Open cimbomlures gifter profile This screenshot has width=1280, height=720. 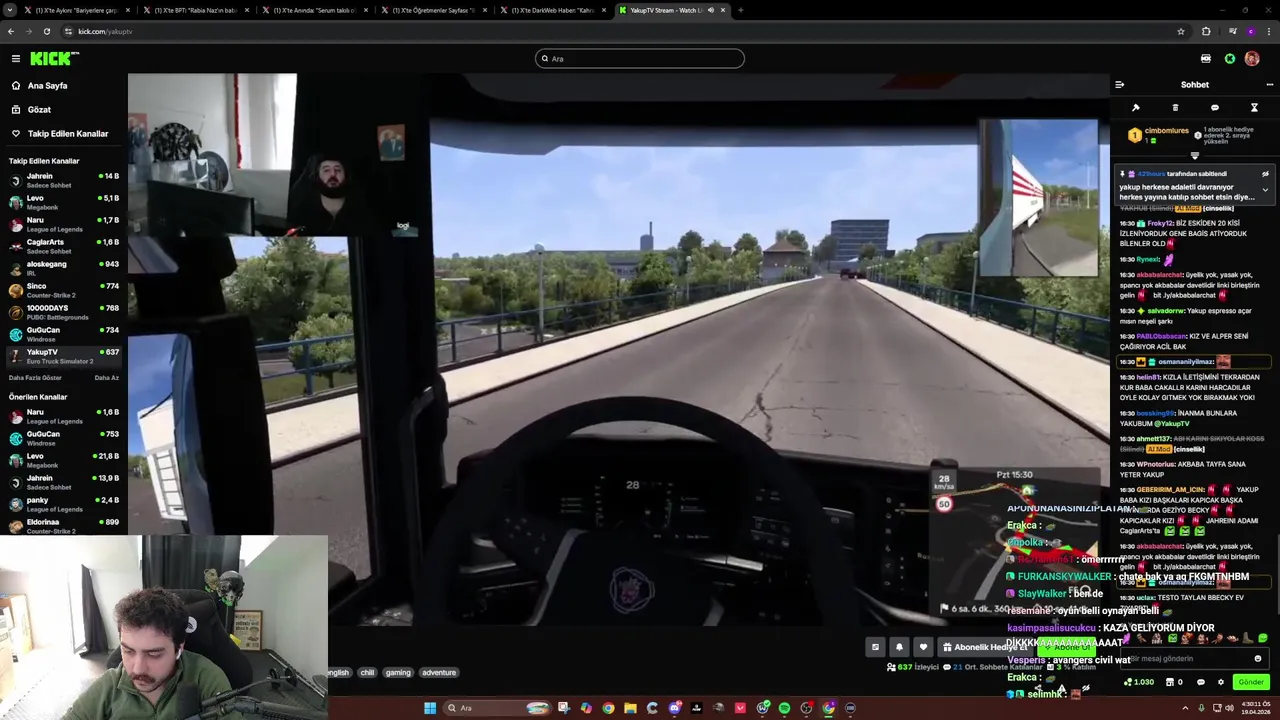1166,131
